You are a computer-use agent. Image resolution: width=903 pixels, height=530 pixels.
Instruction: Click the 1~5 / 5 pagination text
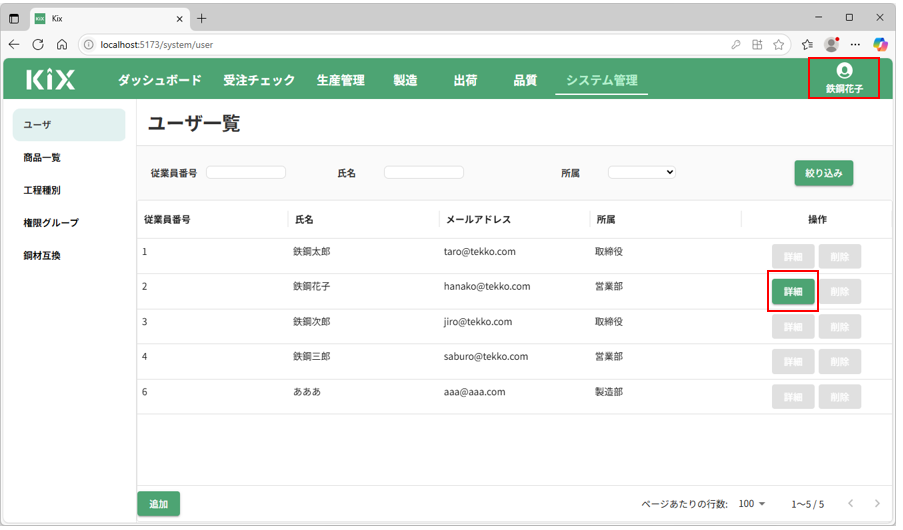point(807,504)
